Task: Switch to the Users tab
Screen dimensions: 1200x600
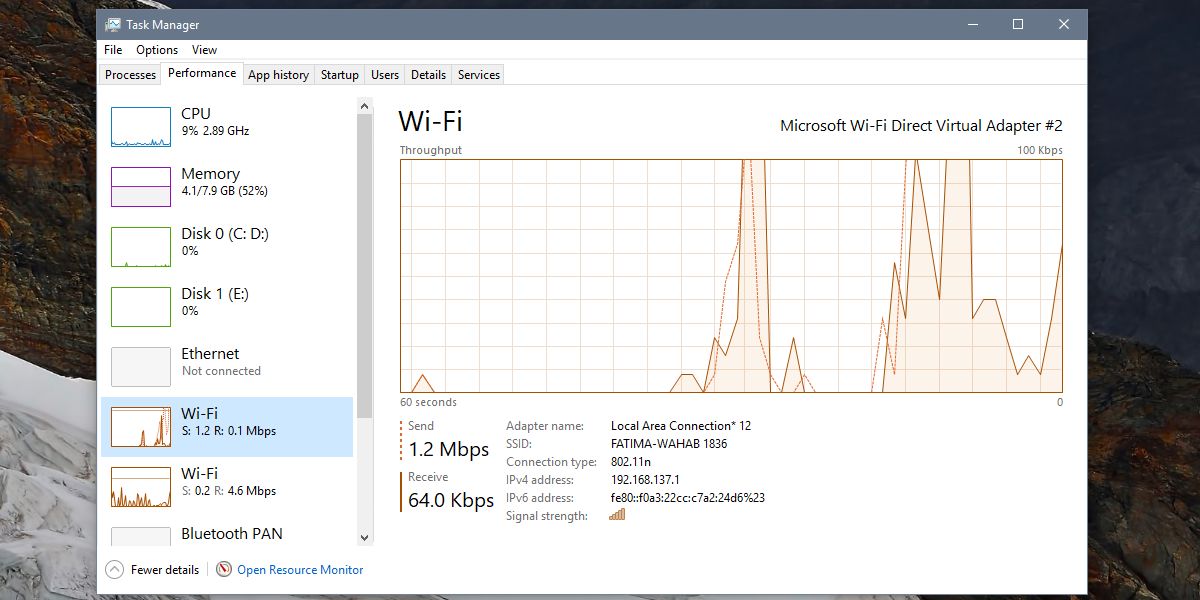Action: coord(385,75)
